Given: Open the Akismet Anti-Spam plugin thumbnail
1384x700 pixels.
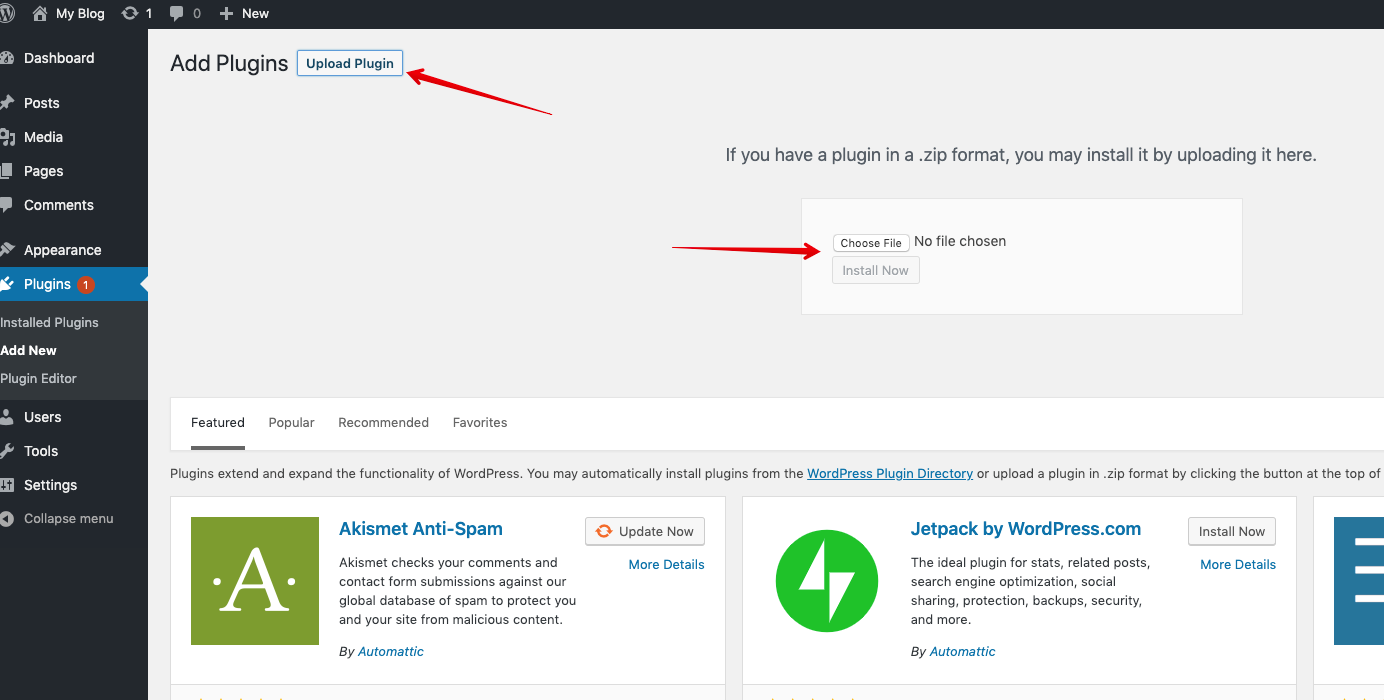Looking at the screenshot, I should coord(255,581).
